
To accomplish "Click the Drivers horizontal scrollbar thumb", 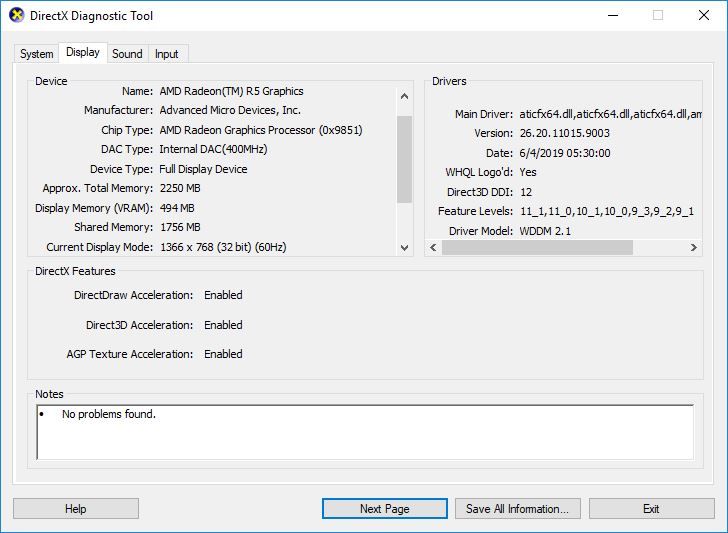I will click(537, 247).
